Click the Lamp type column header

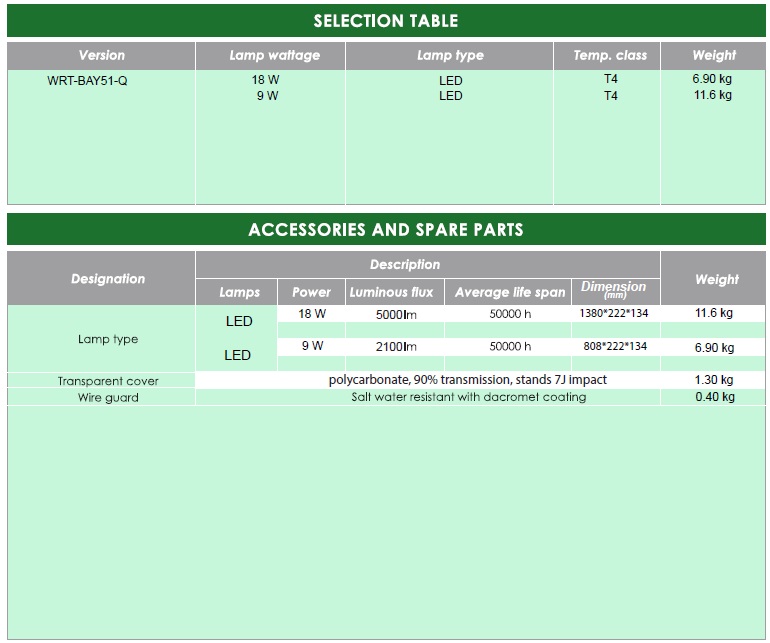click(449, 55)
